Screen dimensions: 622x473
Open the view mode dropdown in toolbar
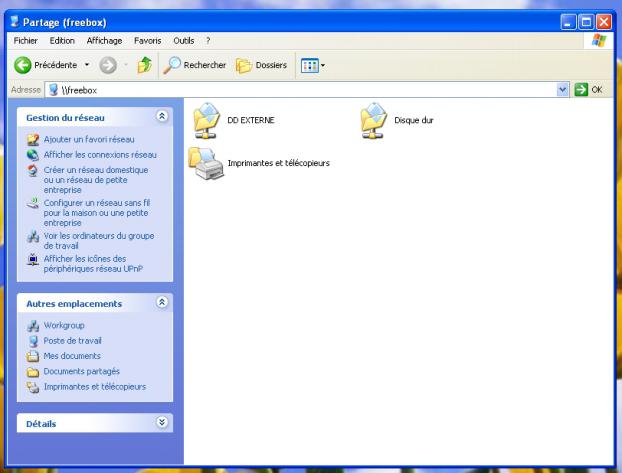315,65
